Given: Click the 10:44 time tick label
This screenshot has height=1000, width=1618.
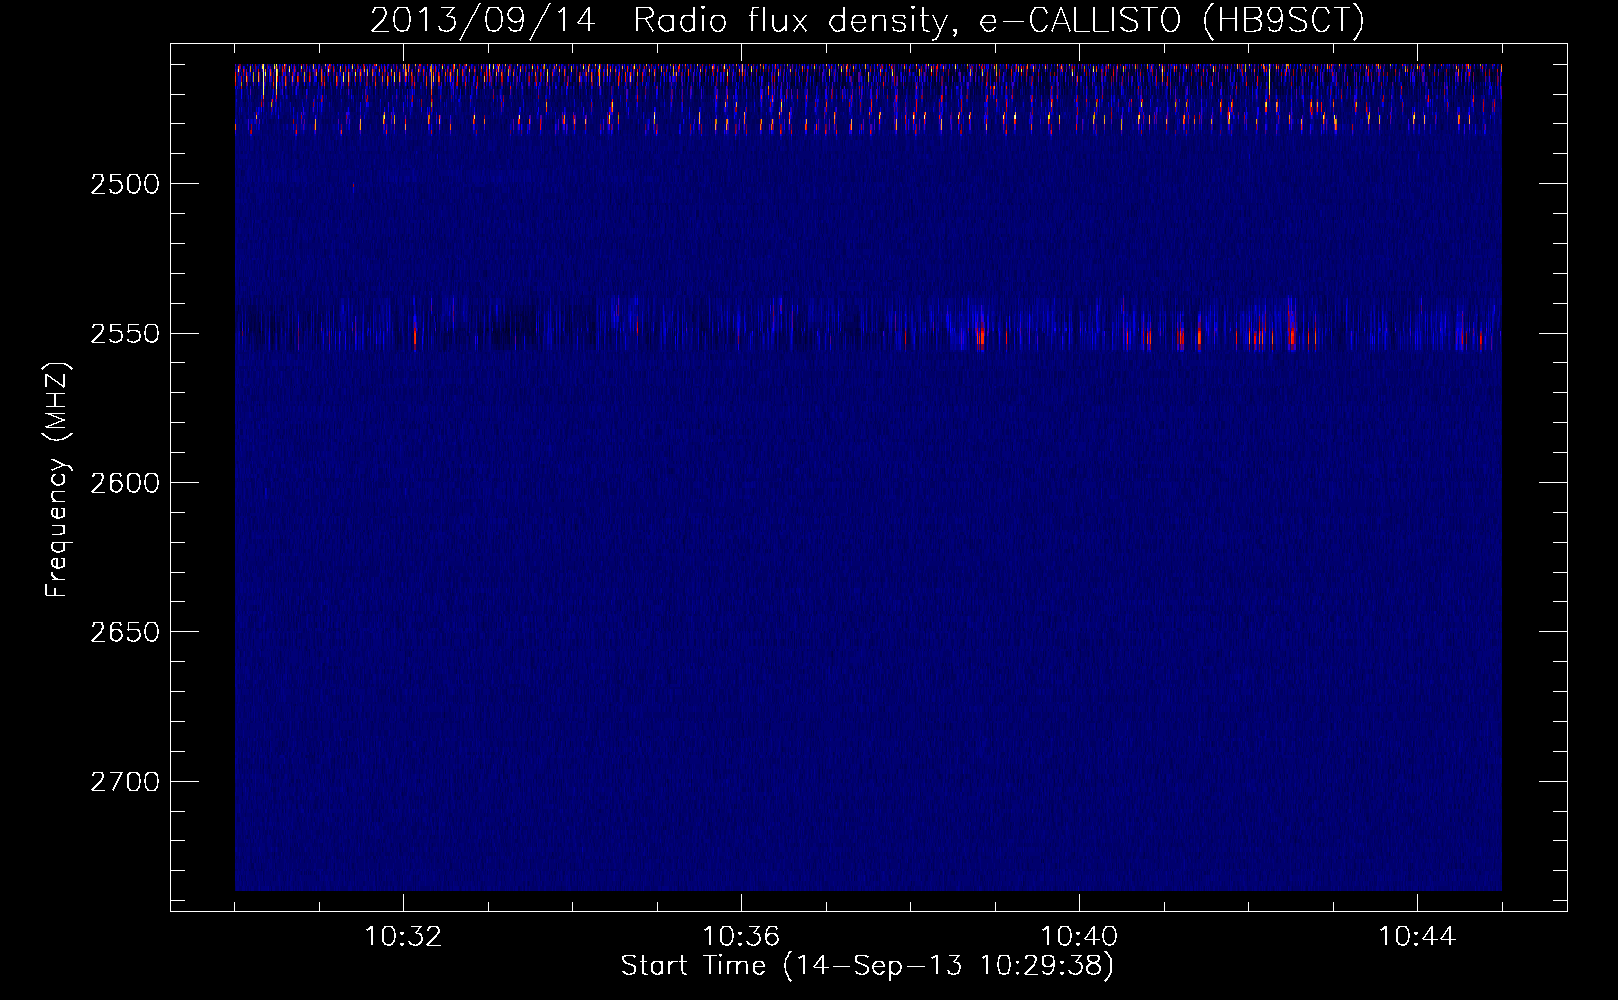Looking at the screenshot, I should tap(1417, 937).
